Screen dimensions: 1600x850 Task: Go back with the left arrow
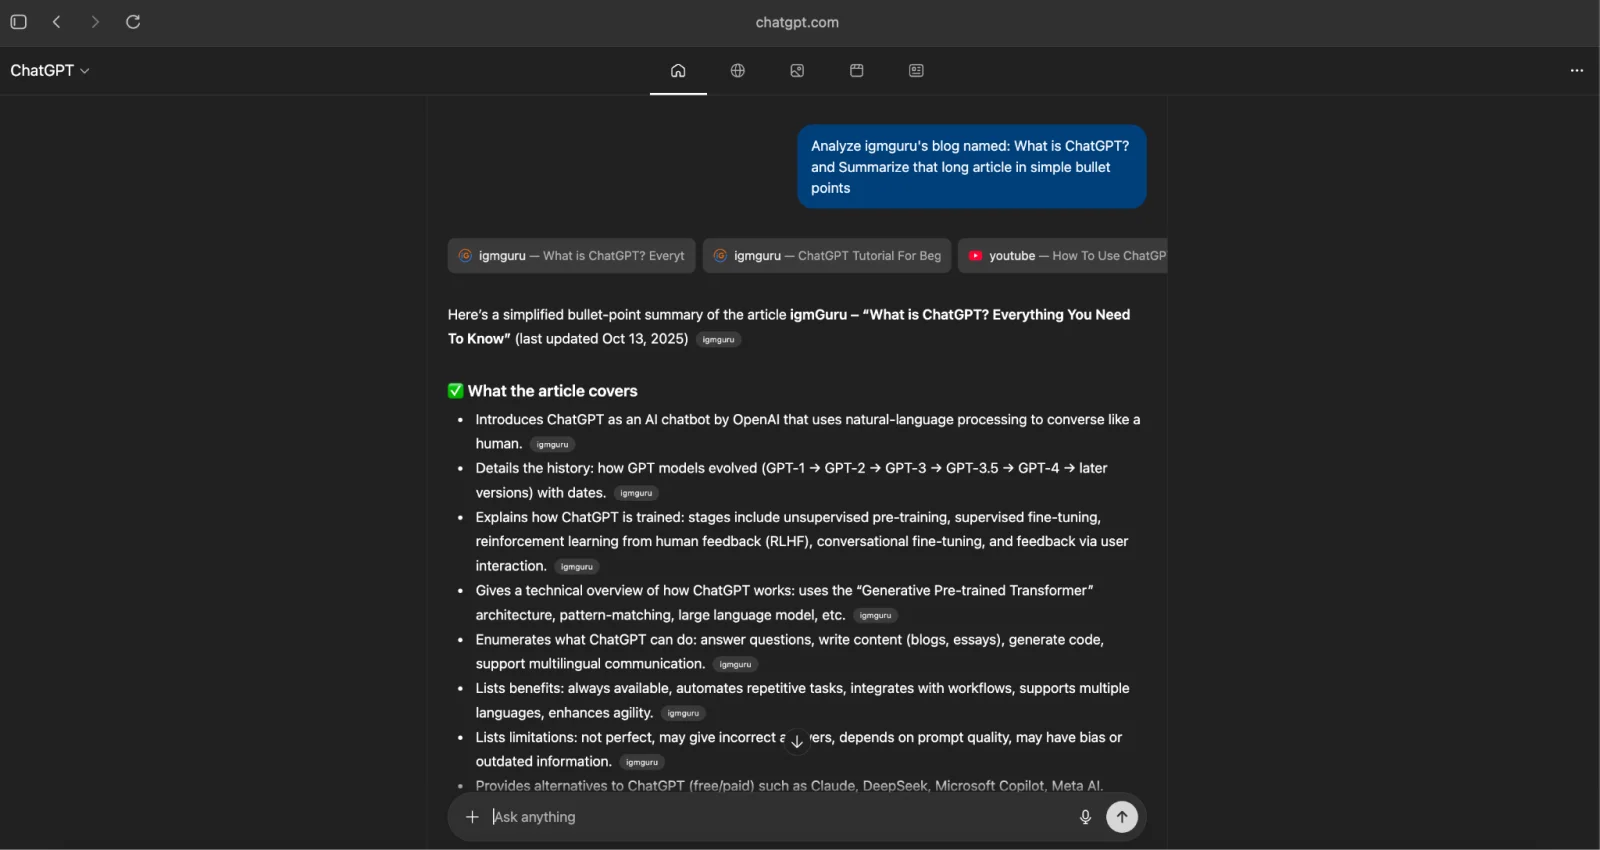pyautogui.click(x=57, y=22)
